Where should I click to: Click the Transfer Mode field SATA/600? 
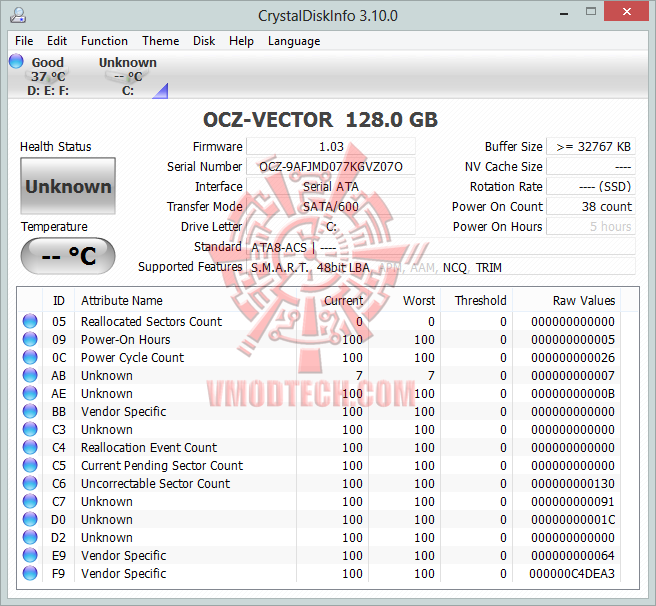[331, 206]
